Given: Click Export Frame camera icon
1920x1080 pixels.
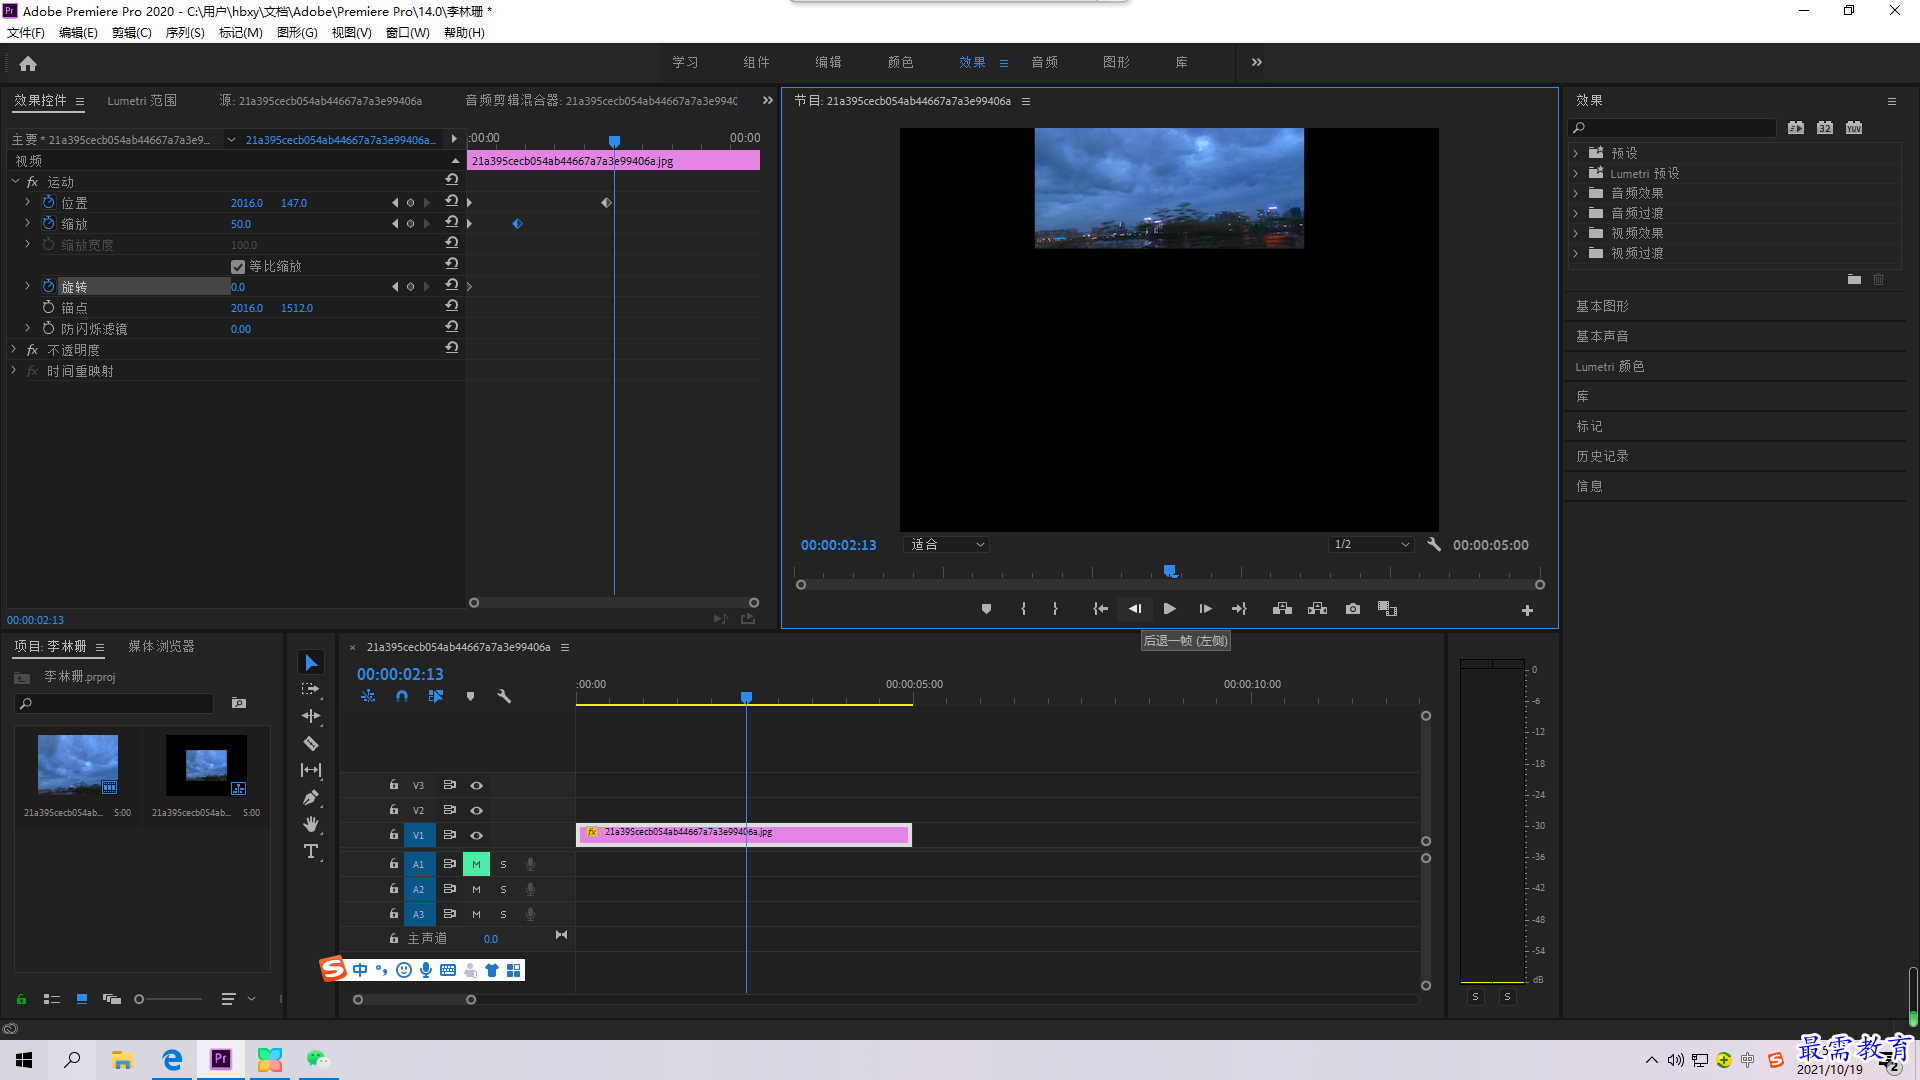Looking at the screenshot, I should click(1353, 609).
